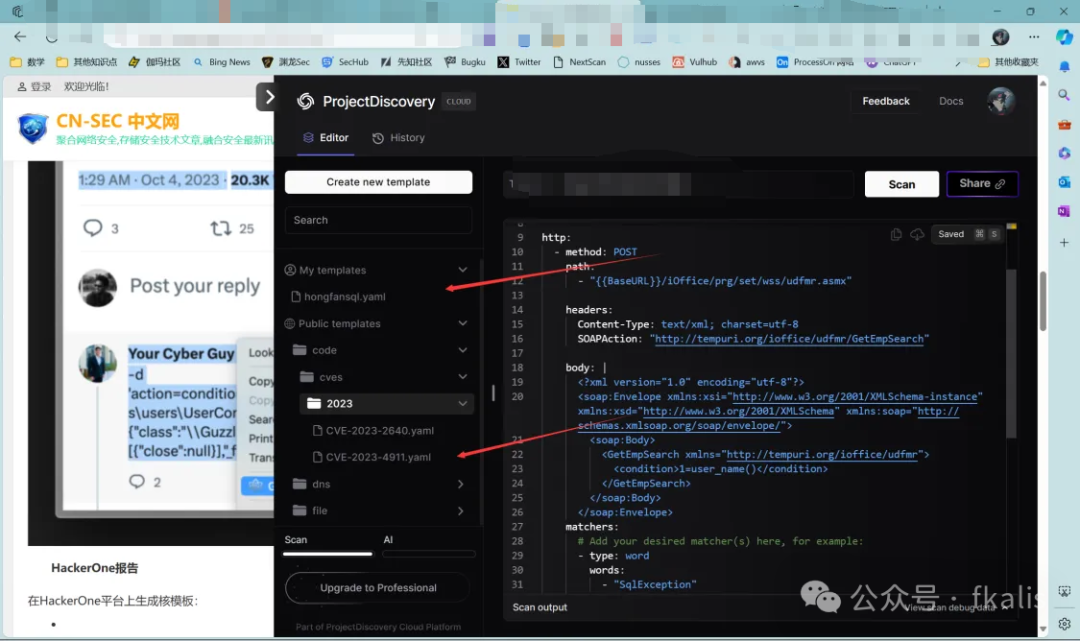Click the Post your reply field

click(195, 286)
